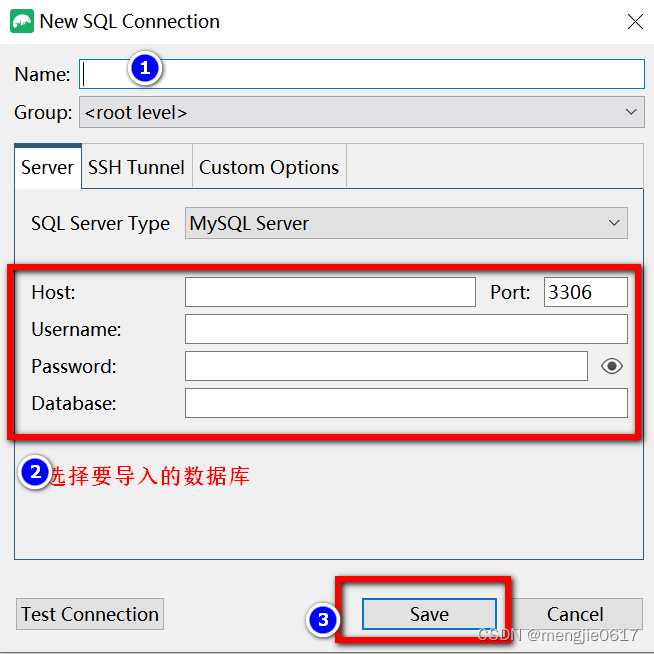
Task: Click the app logo in the title bar
Action: [22, 21]
